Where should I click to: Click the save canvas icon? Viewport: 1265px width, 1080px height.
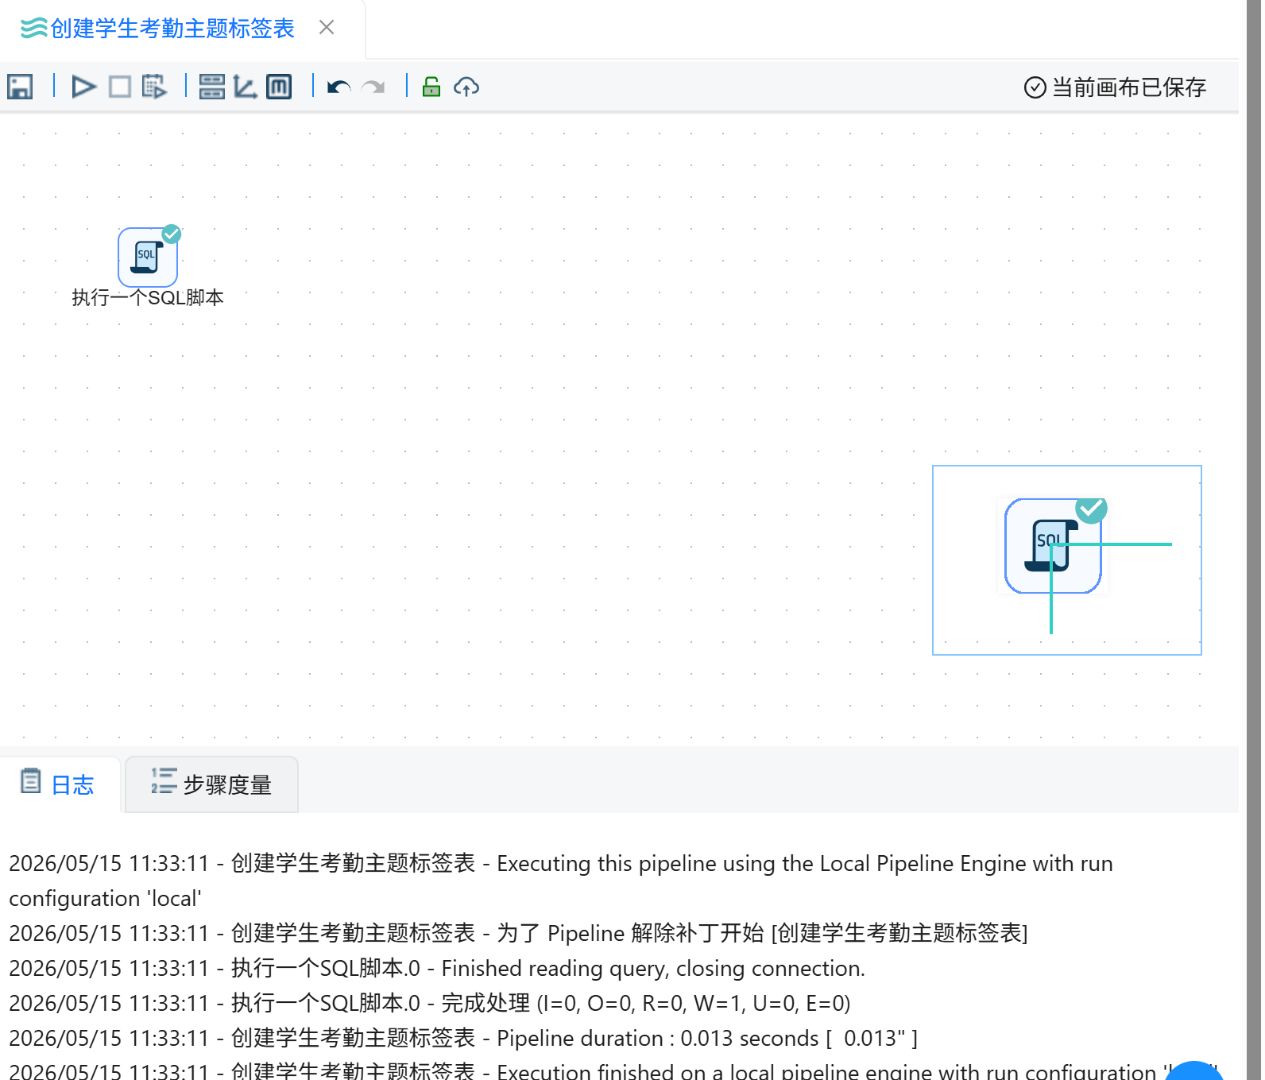tap(20, 87)
